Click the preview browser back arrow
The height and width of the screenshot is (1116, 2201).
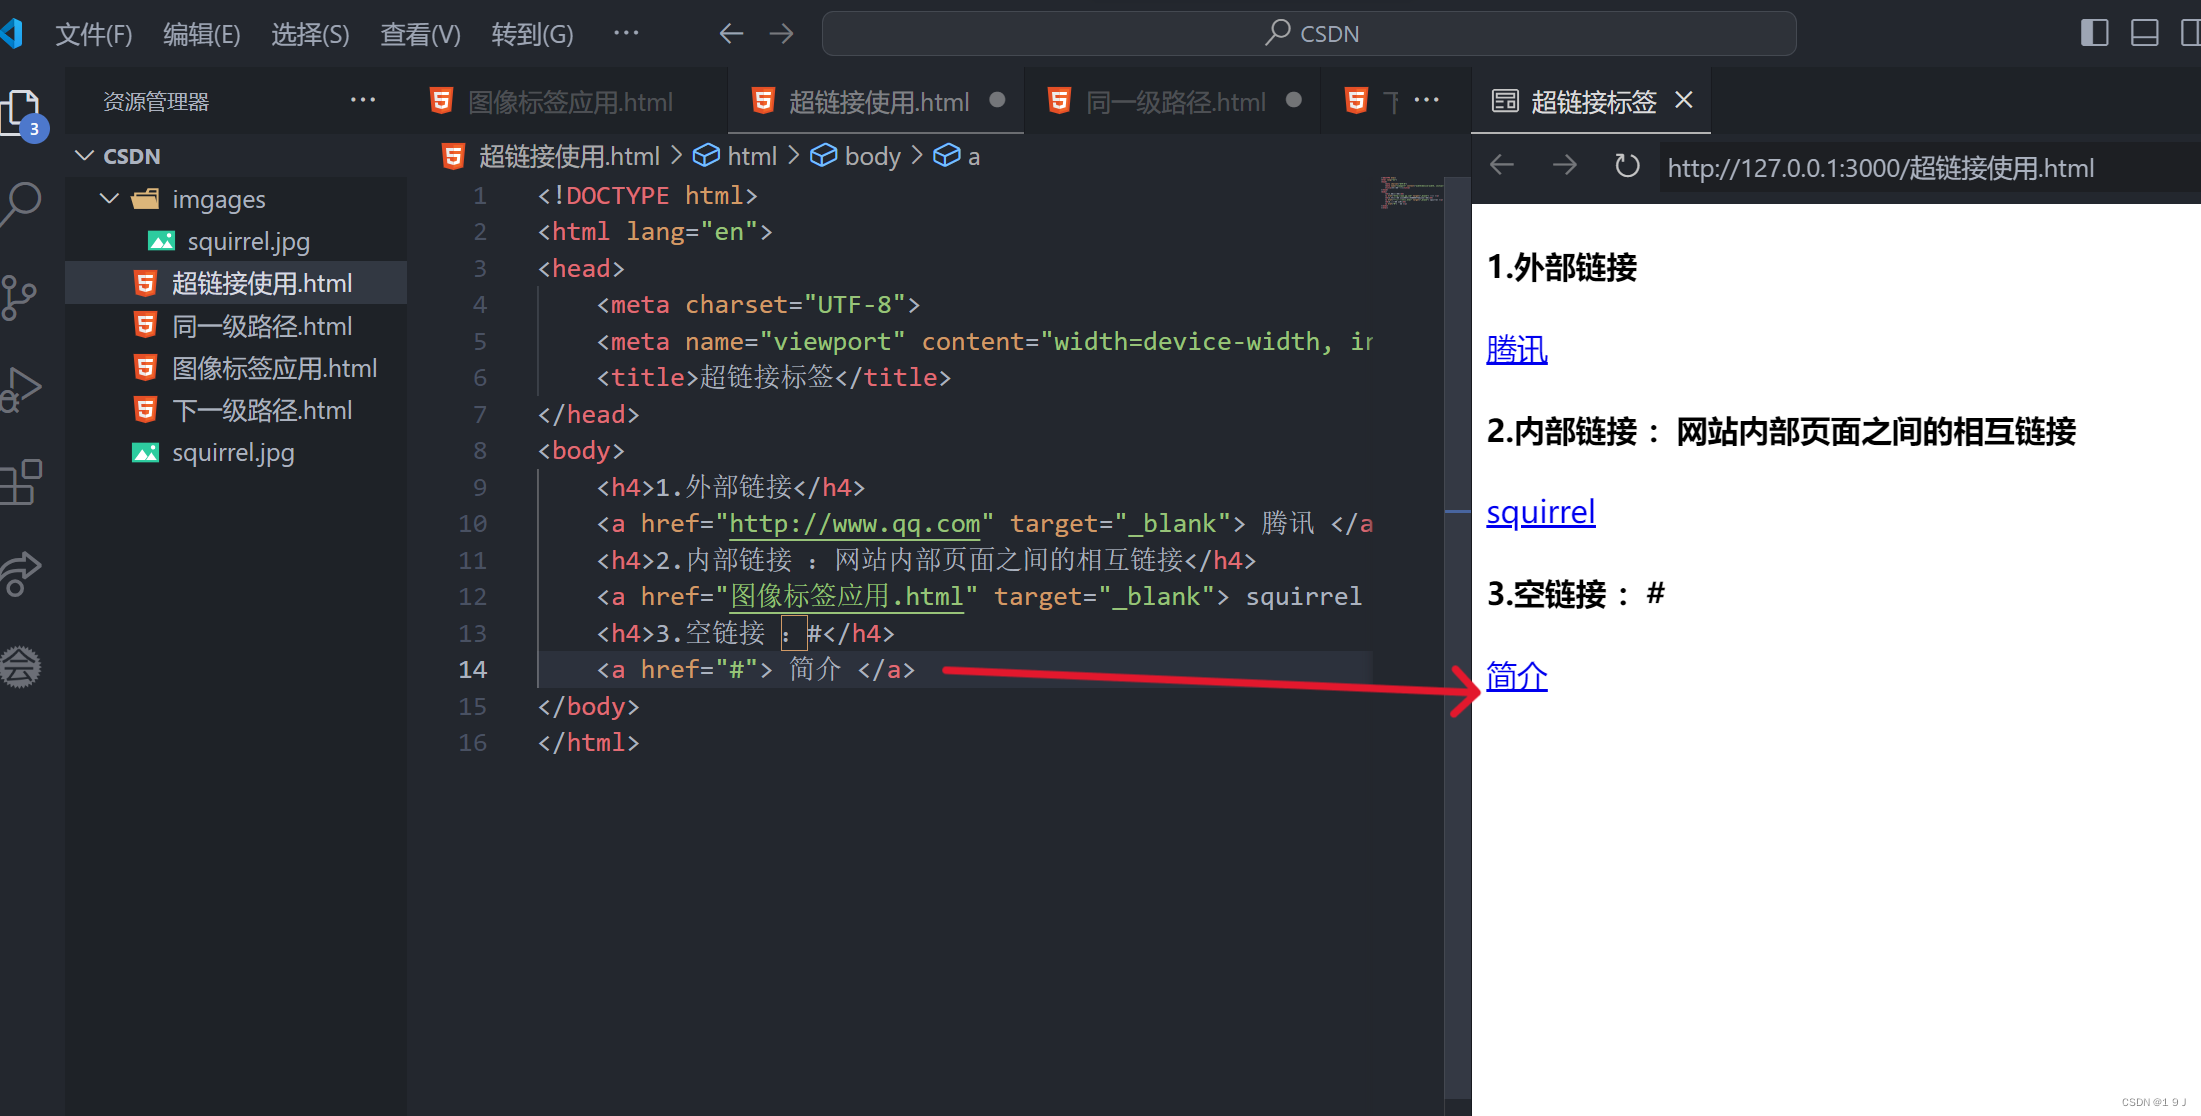click(1502, 166)
